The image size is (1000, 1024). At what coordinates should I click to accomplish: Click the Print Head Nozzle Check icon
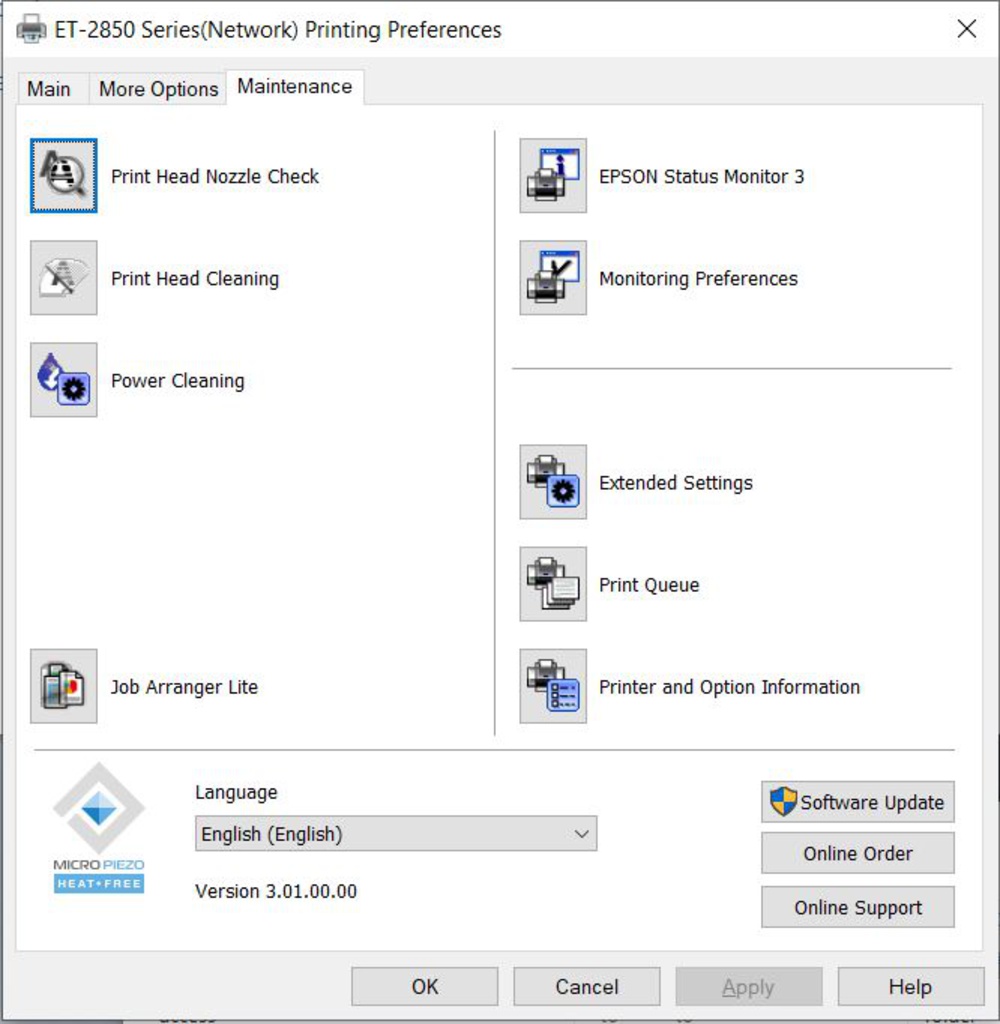point(64,176)
